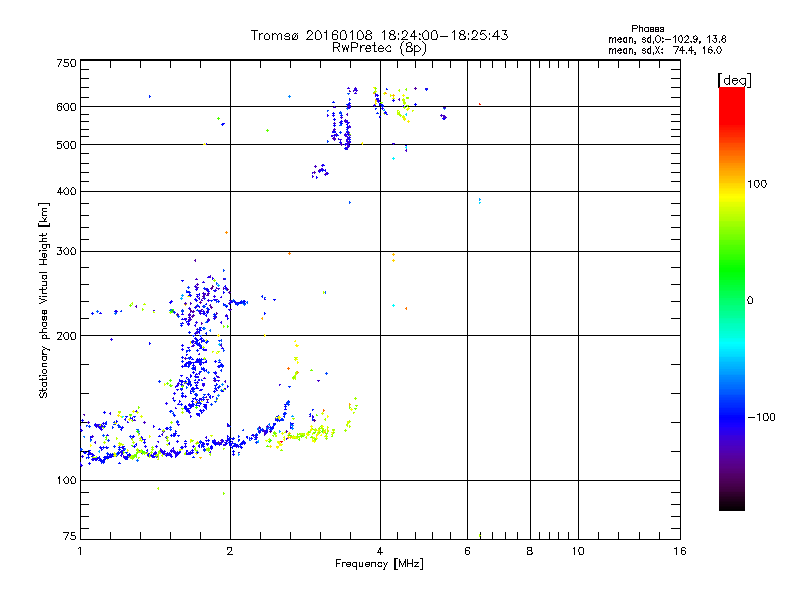Click the 'RwPretec (8p)' subtitle
This screenshot has width=800, height=600.
click(x=379, y=48)
